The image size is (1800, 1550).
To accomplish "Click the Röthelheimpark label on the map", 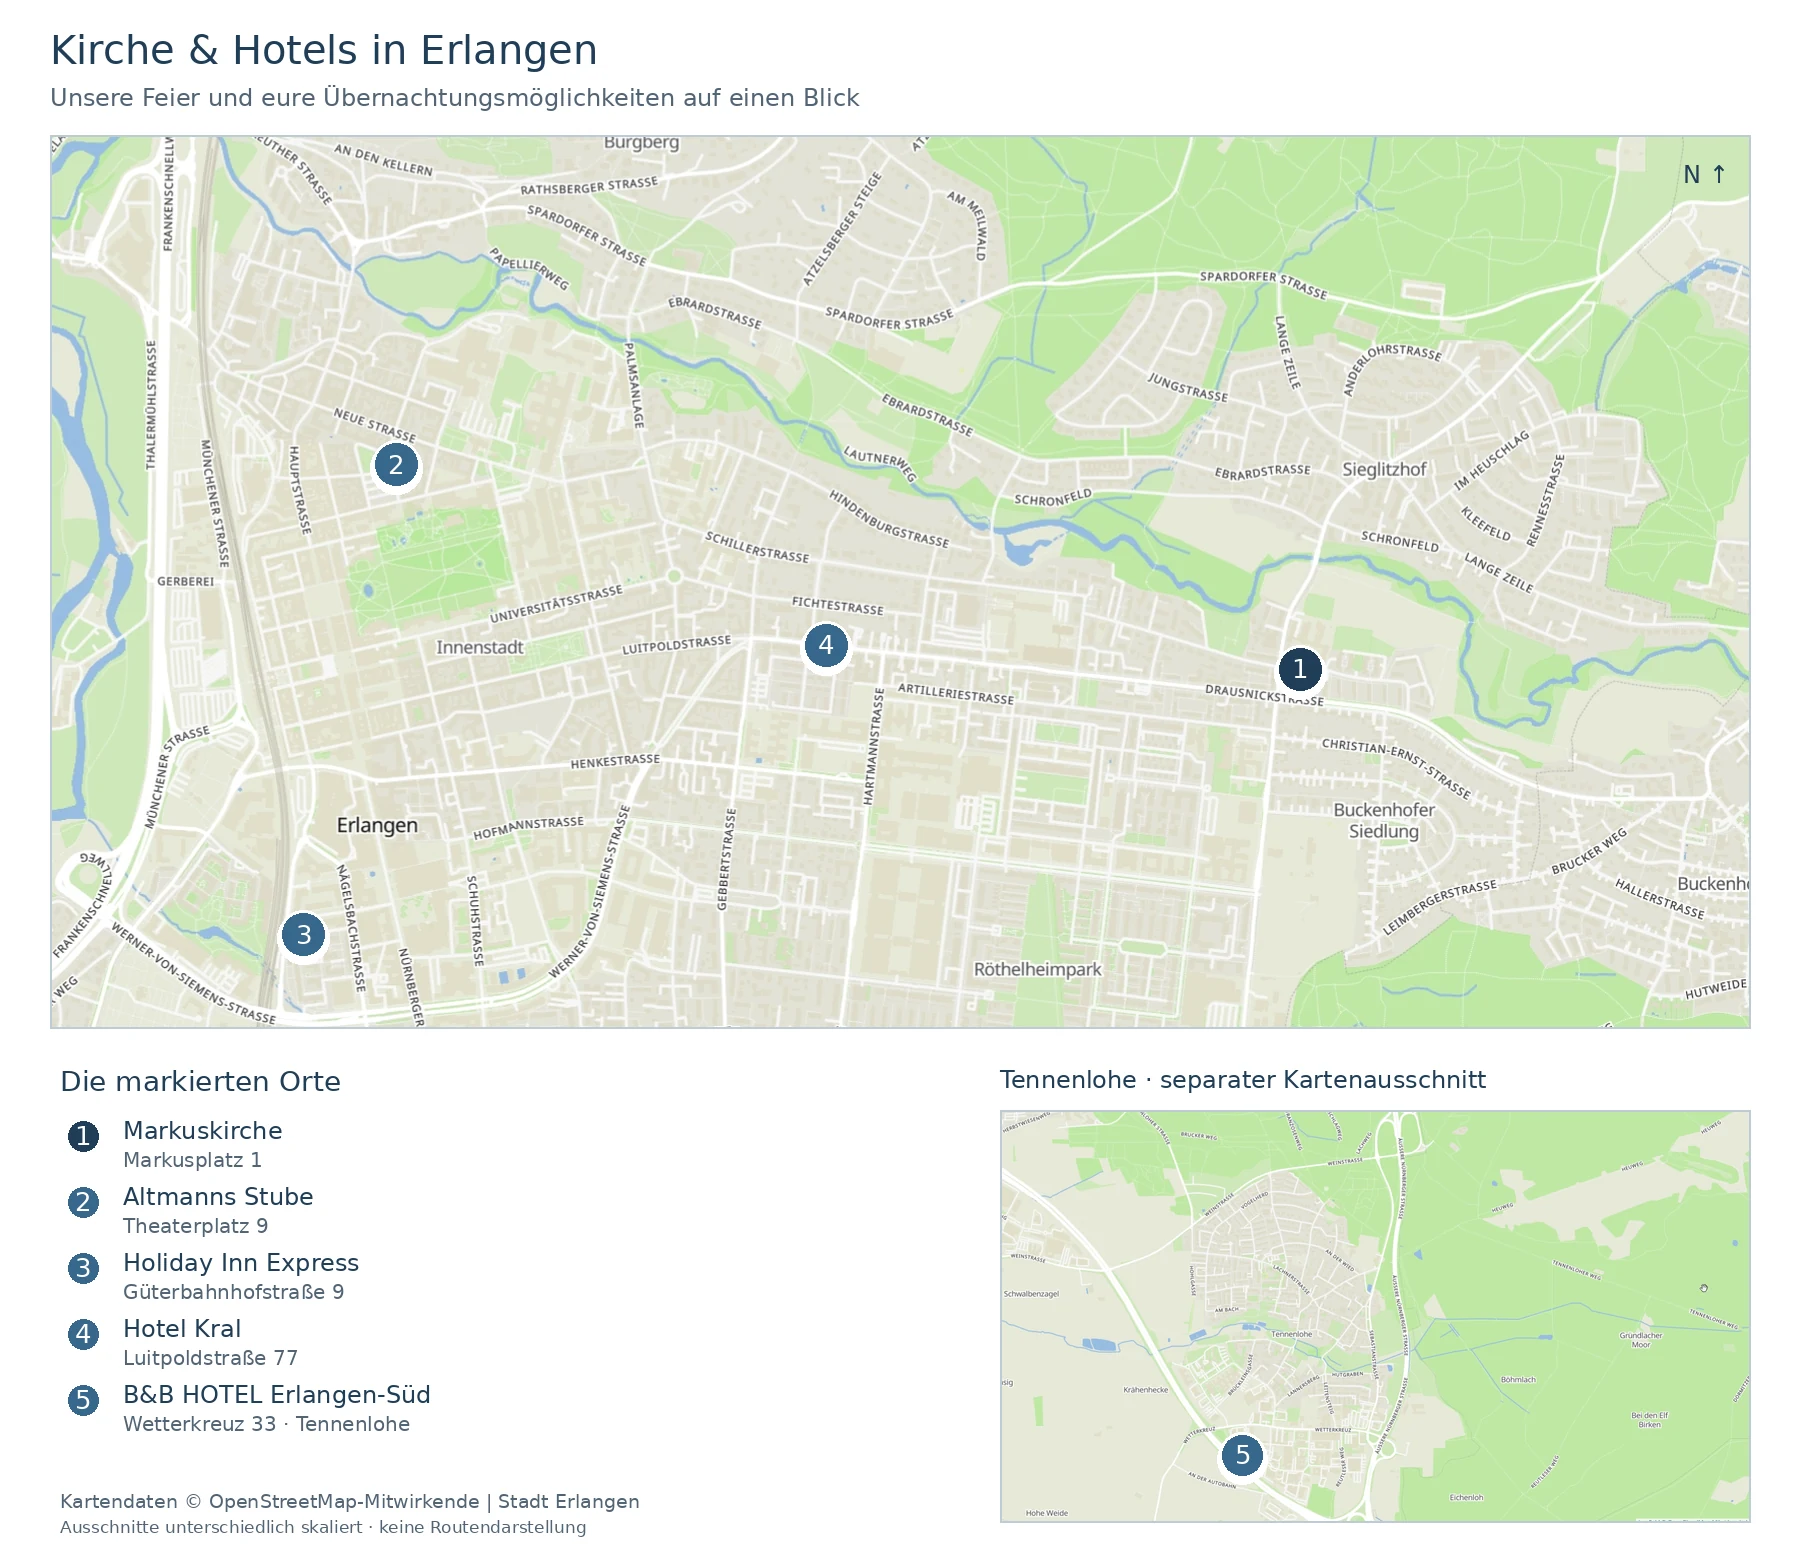I will pyautogui.click(x=1038, y=969).
